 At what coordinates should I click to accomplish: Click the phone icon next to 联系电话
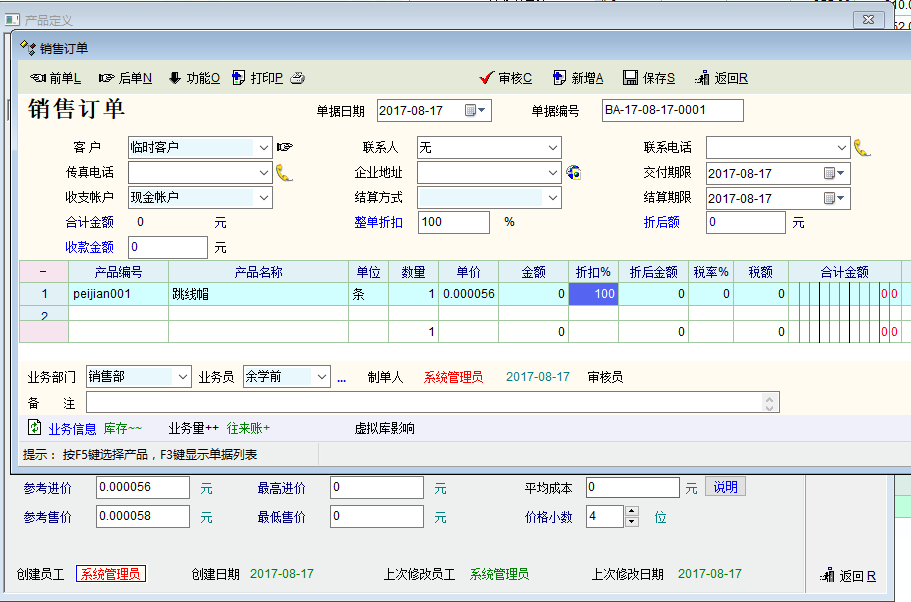tap(861, 147)
